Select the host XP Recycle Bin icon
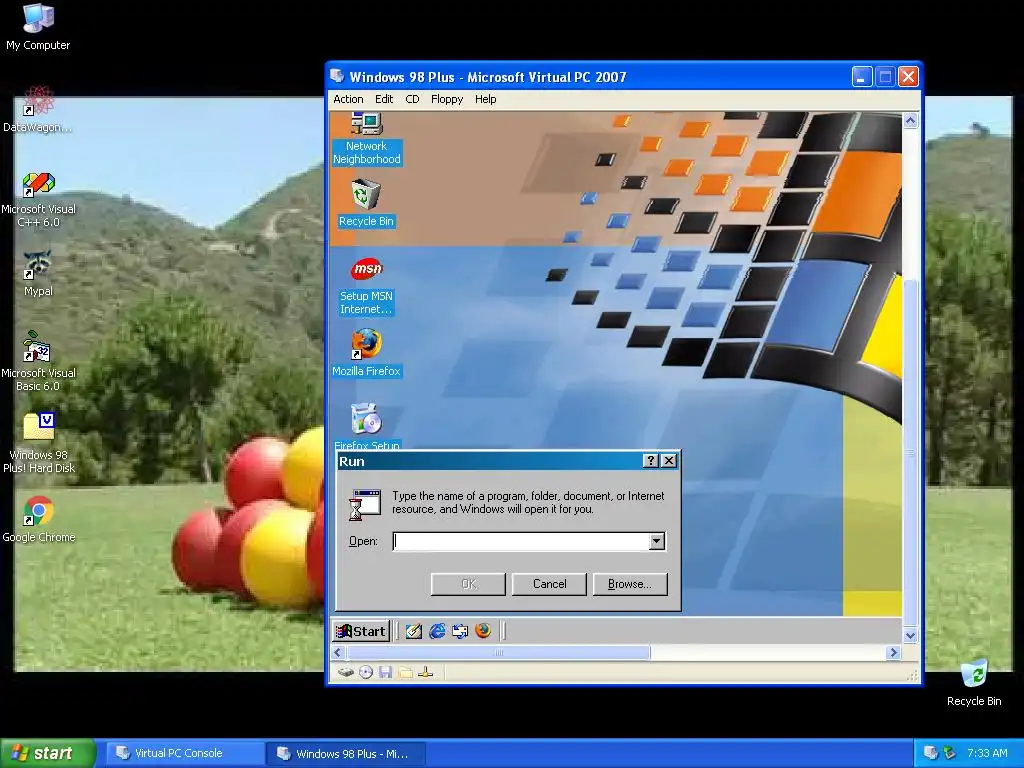The width and height of the screenshot is (1024, 768). (x=974, y=683)
